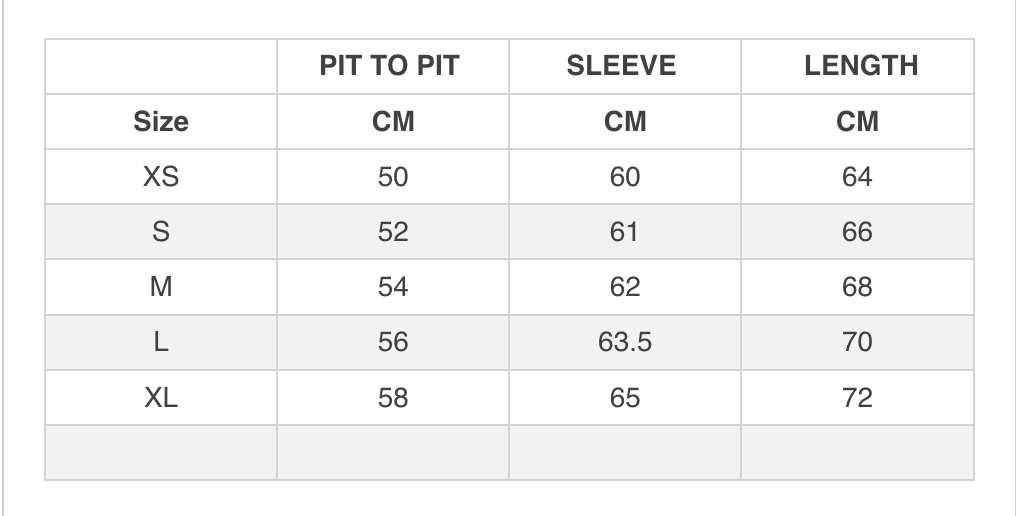Select the XL size row label
The height and width of the screenshot is (516, 1016).
161,397
